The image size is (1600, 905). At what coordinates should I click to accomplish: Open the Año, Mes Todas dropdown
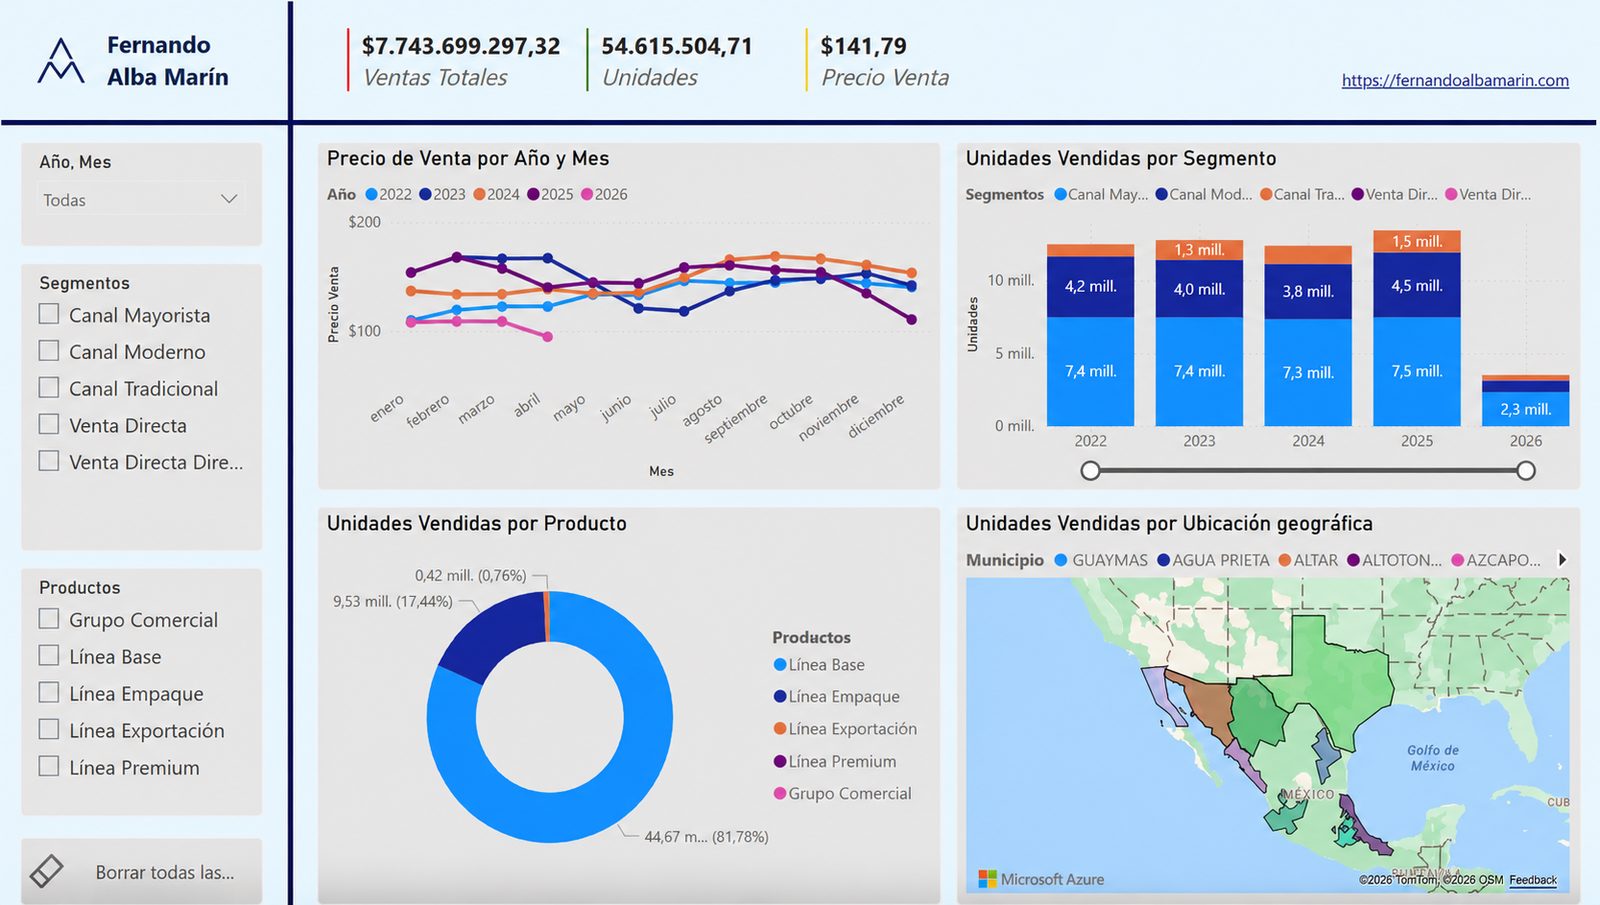[141, 200]
